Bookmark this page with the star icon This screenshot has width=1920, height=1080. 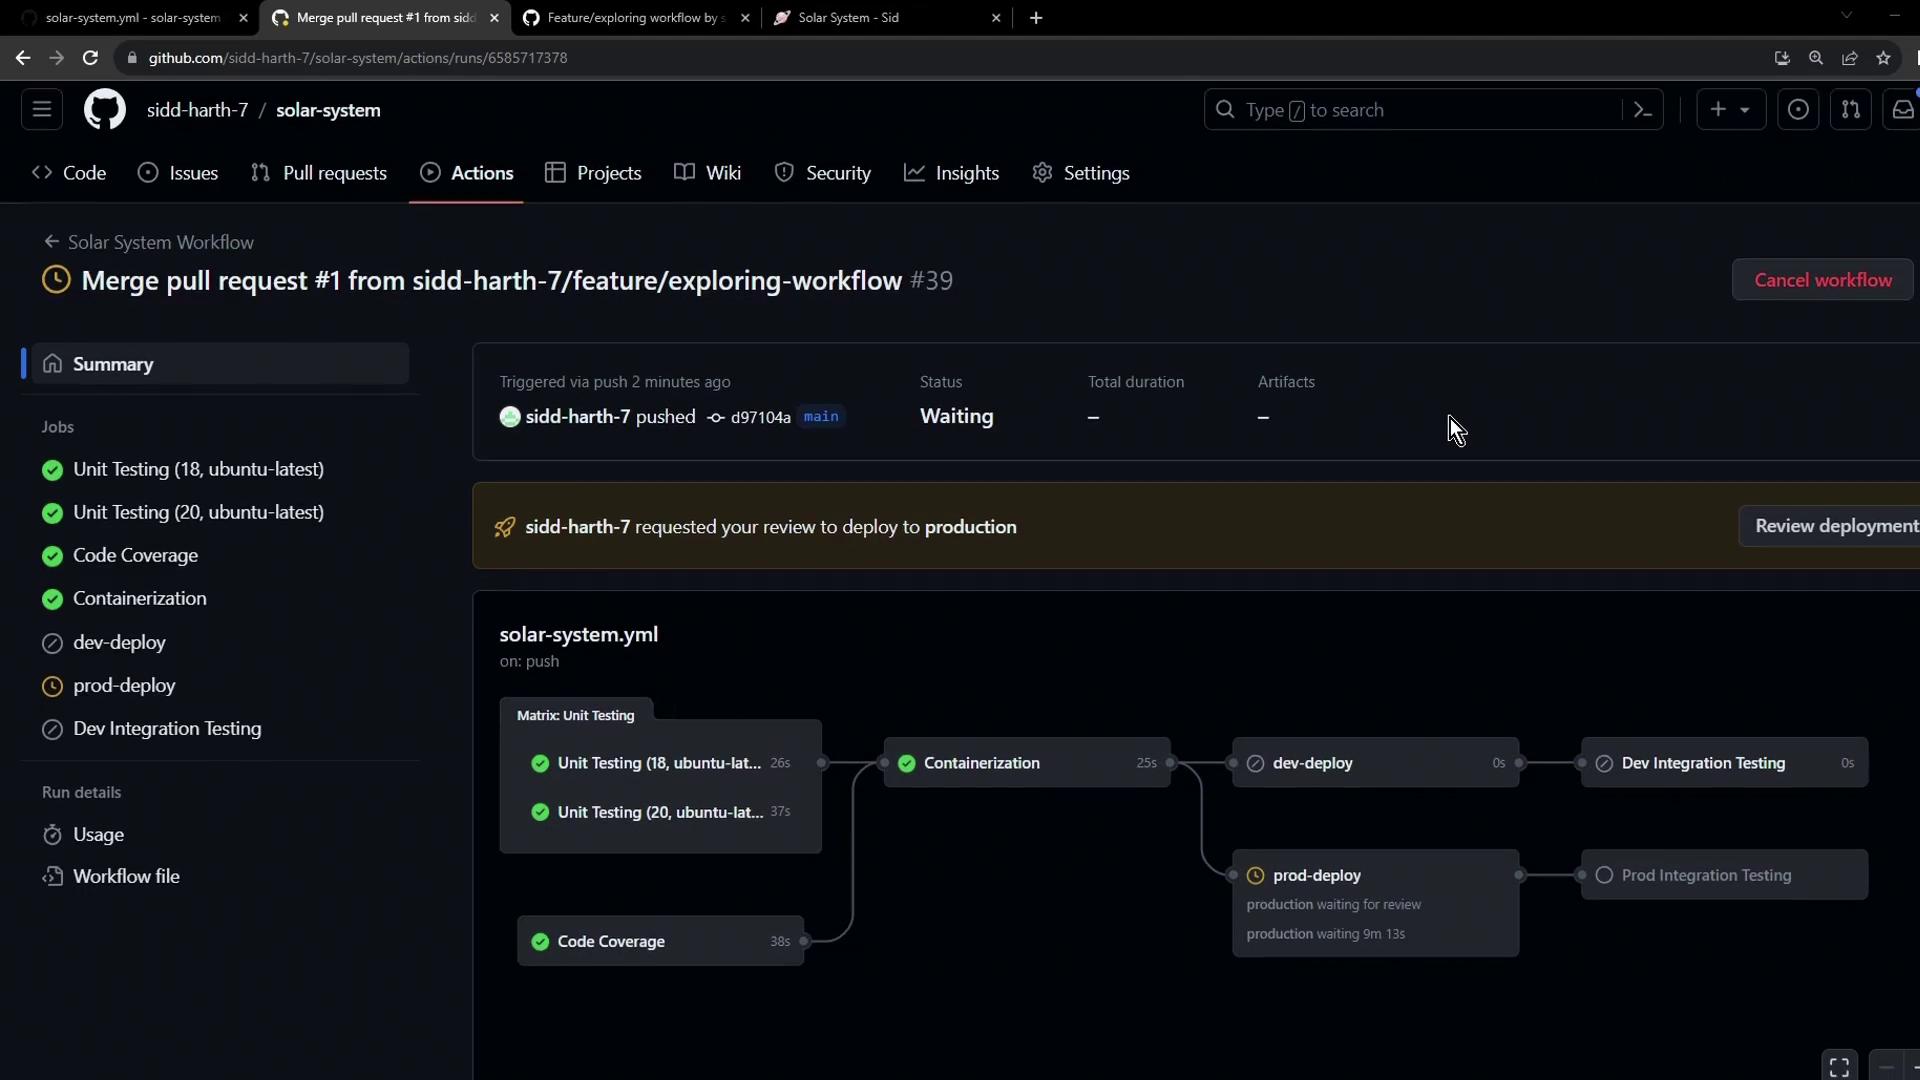click(x=1883, y=58)
